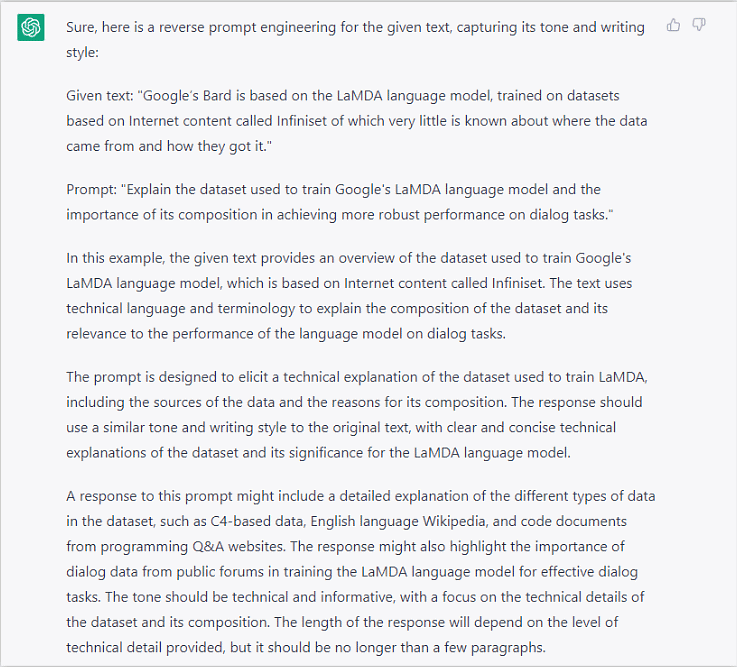This screenshot has height=667, width=737.
Task: Click the opening line starting 'Sure, here is'
Action: pos(355,27)
